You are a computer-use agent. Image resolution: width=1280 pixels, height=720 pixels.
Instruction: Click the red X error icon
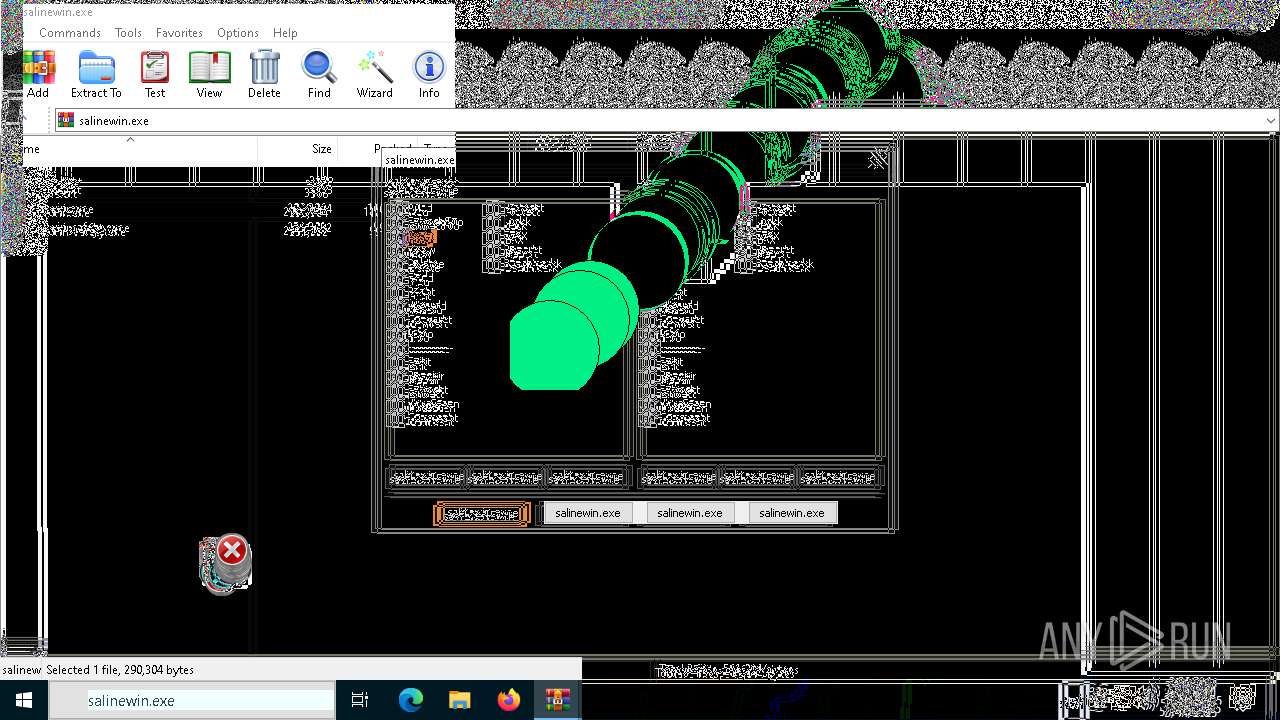pos(232,550)
